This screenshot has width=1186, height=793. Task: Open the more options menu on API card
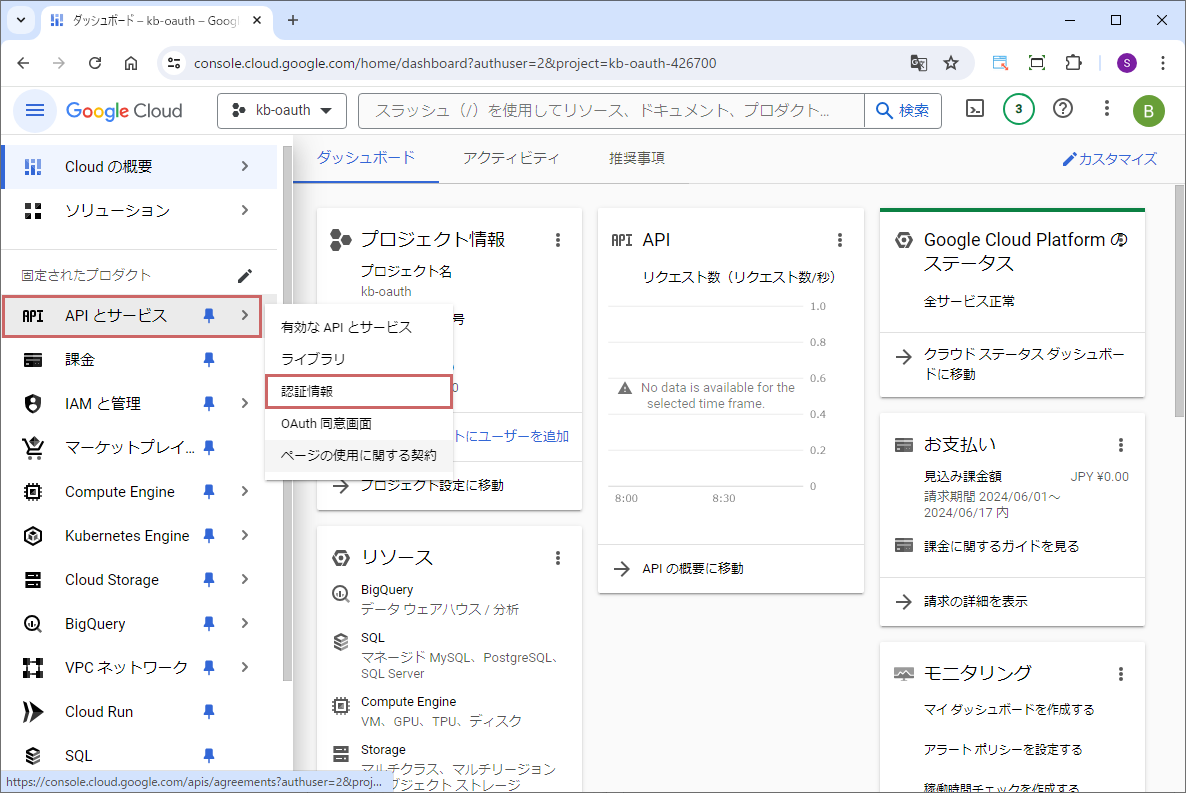click(x=840, y=240)
